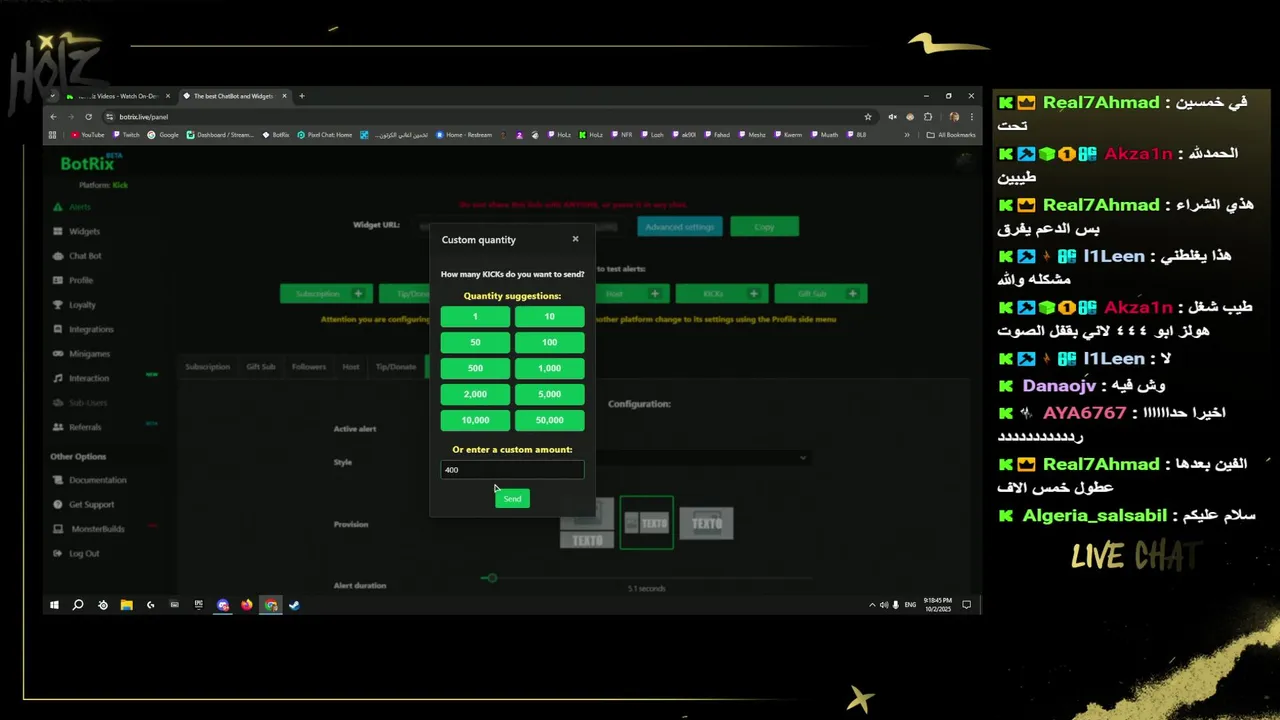Open the Widgets grid icon in the sidebar
Image resolution: width=1280 pixels, height=720 pixels.
[57, 231]
